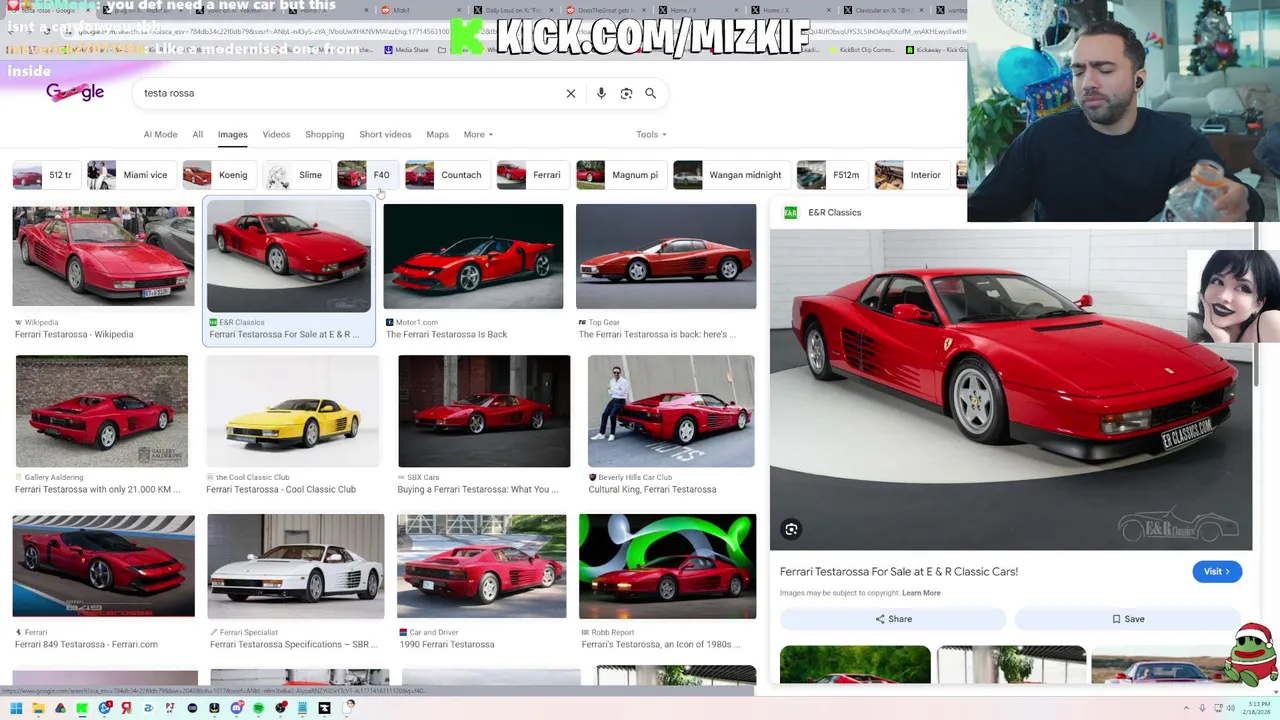Click the large E&R Classics preview image
The height and width of the screenshot is (720, 1280).
pos(1010,389)
